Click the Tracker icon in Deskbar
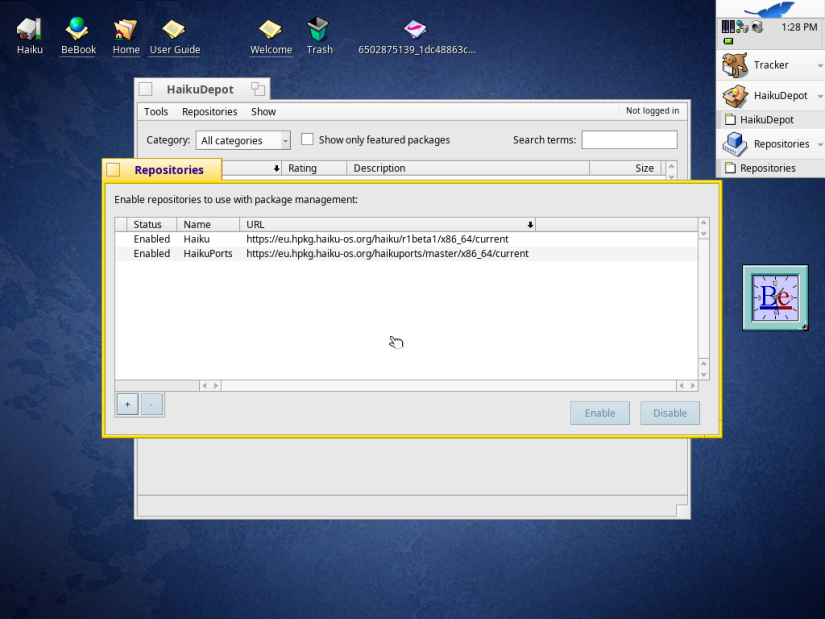 tap(735, 65)
